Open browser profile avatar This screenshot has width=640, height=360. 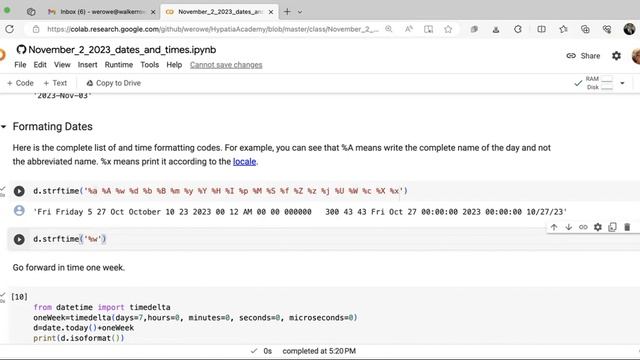[629, 29]
